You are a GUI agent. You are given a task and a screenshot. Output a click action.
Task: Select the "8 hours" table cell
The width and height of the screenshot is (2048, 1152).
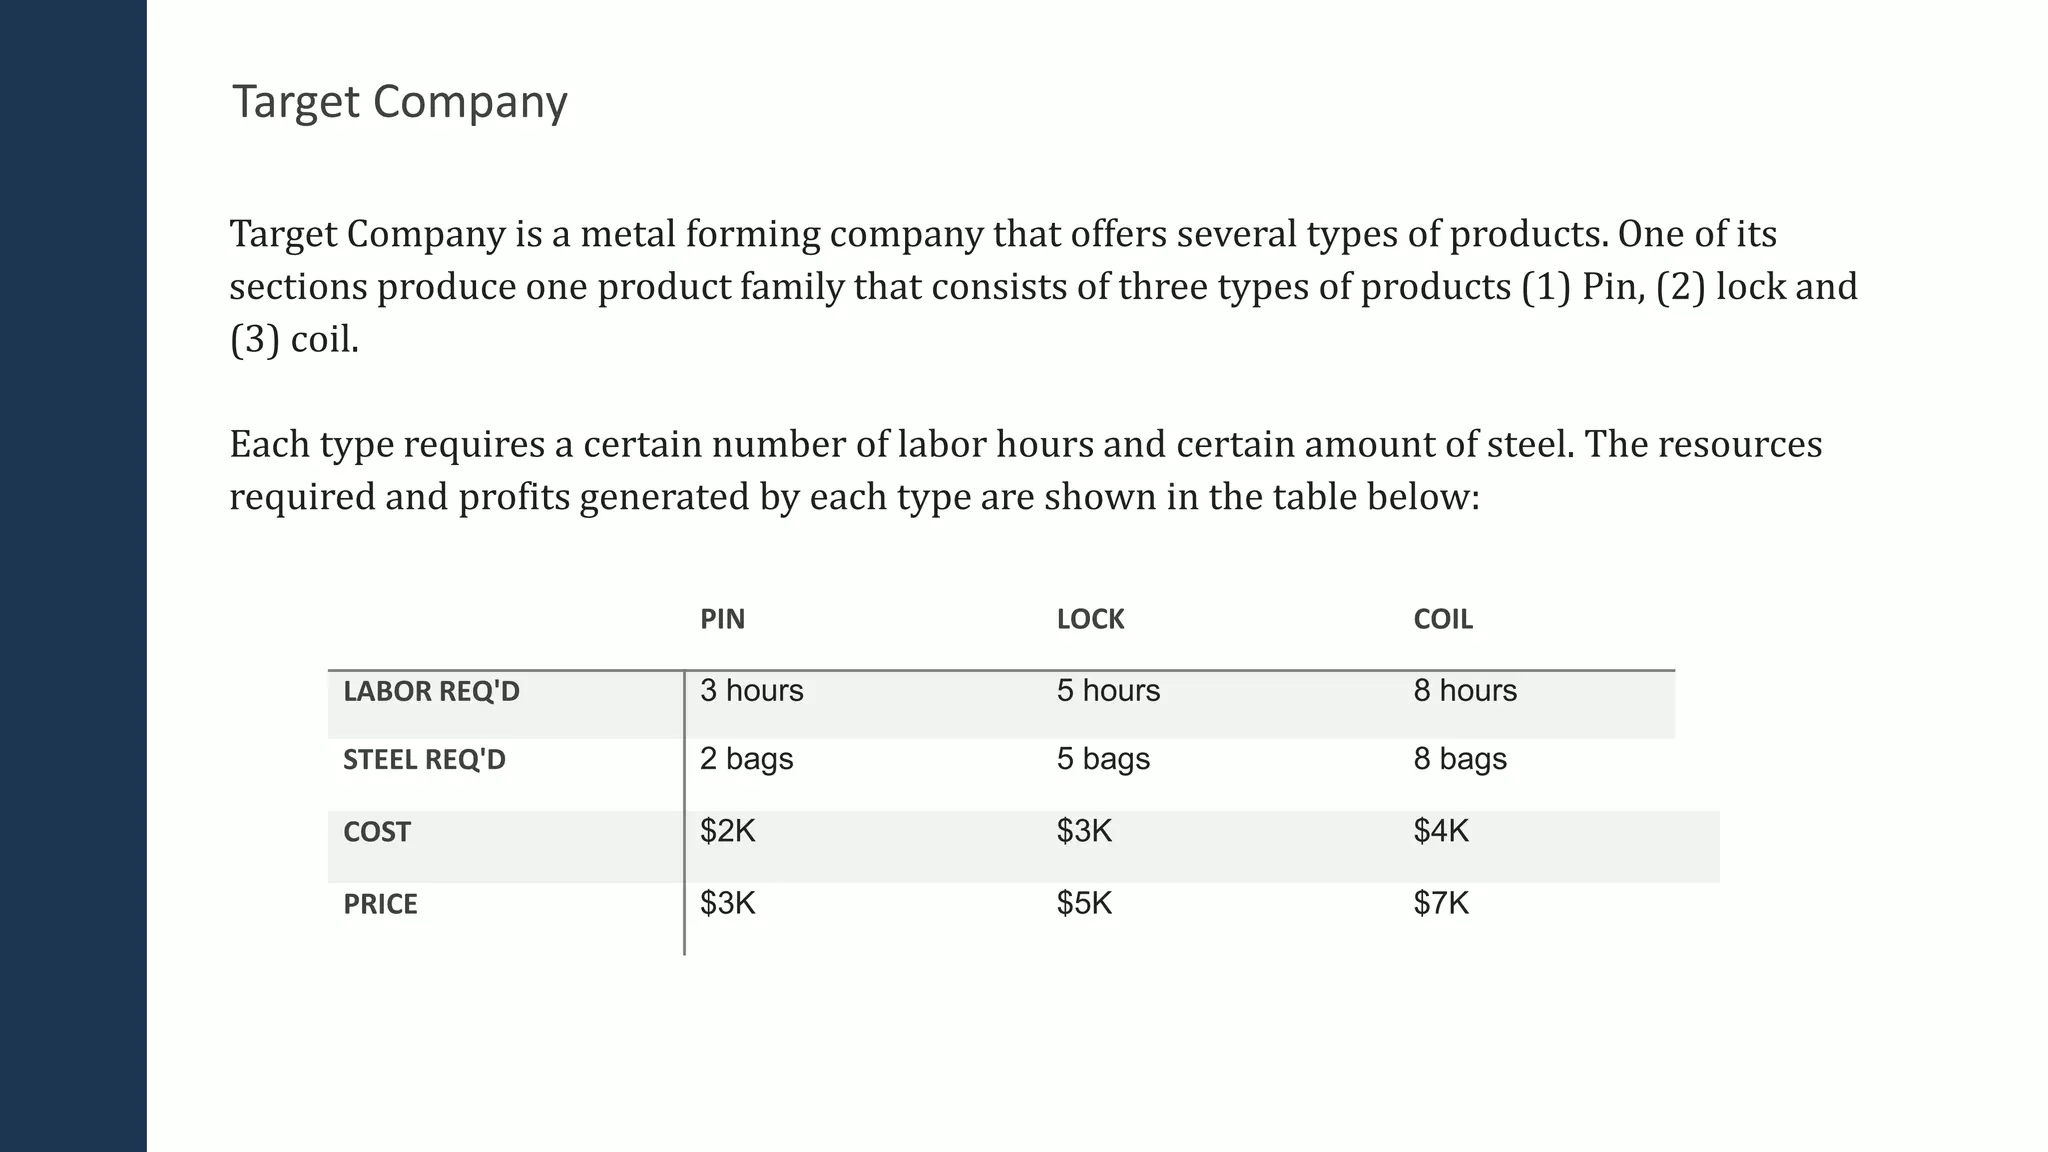tap(1464, 691)
